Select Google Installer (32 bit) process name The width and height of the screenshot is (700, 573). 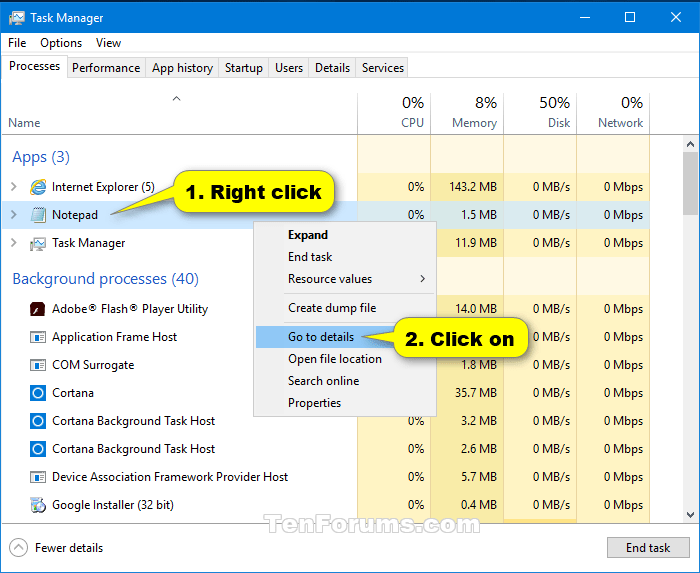pos(112,505)
